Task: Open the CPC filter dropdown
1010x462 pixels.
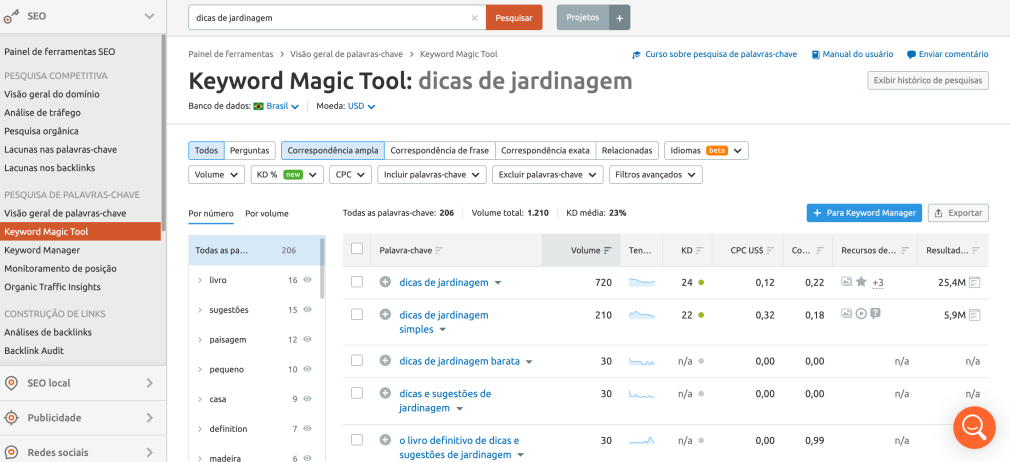Action: click(350, 175)
